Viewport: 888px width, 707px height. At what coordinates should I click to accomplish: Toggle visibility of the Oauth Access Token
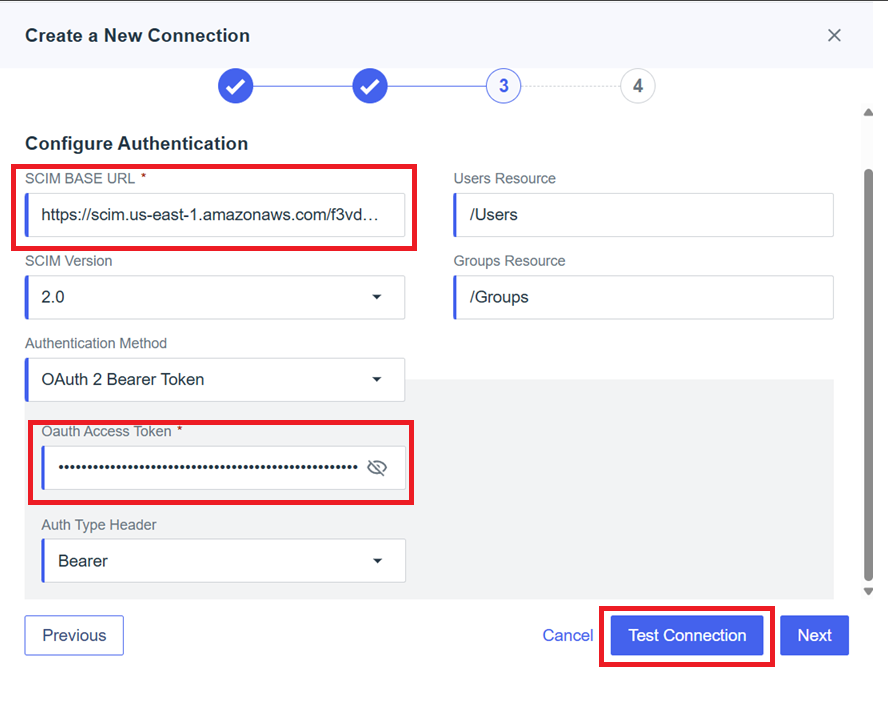click(378, 467)
